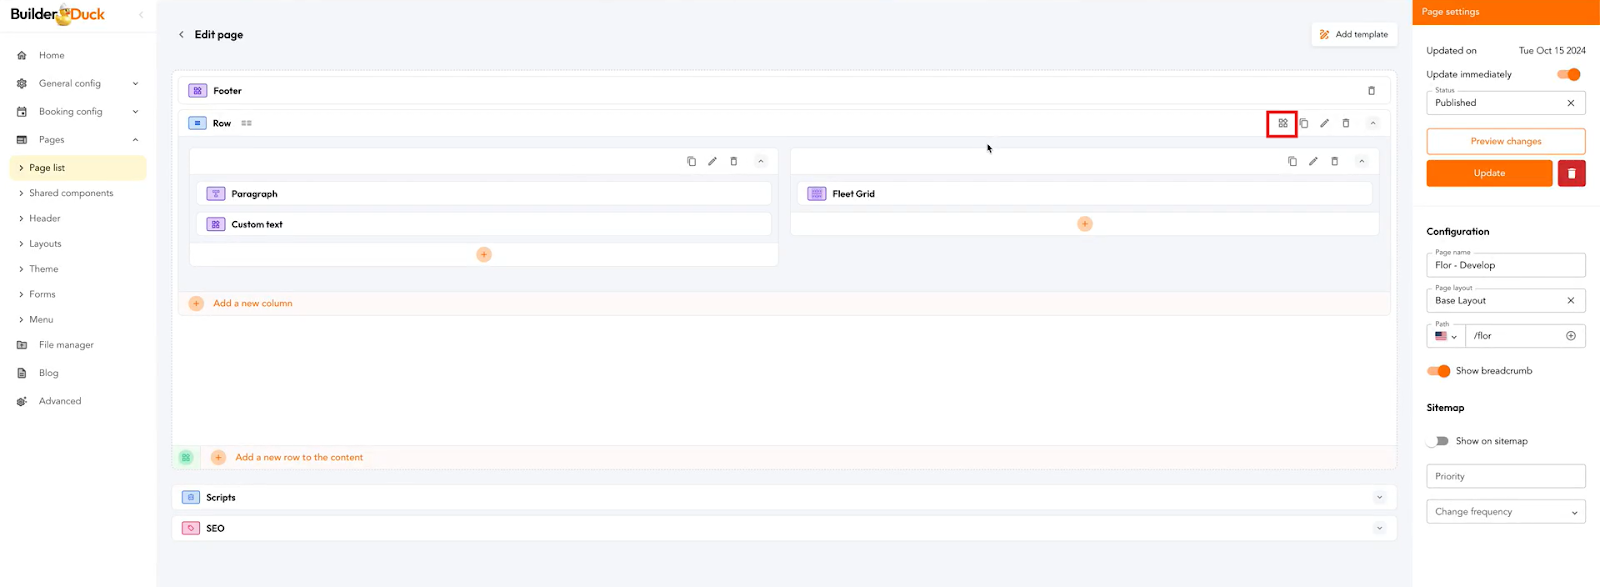
Task: Duplicate the left column with copy icon
Action: point(691,162)
